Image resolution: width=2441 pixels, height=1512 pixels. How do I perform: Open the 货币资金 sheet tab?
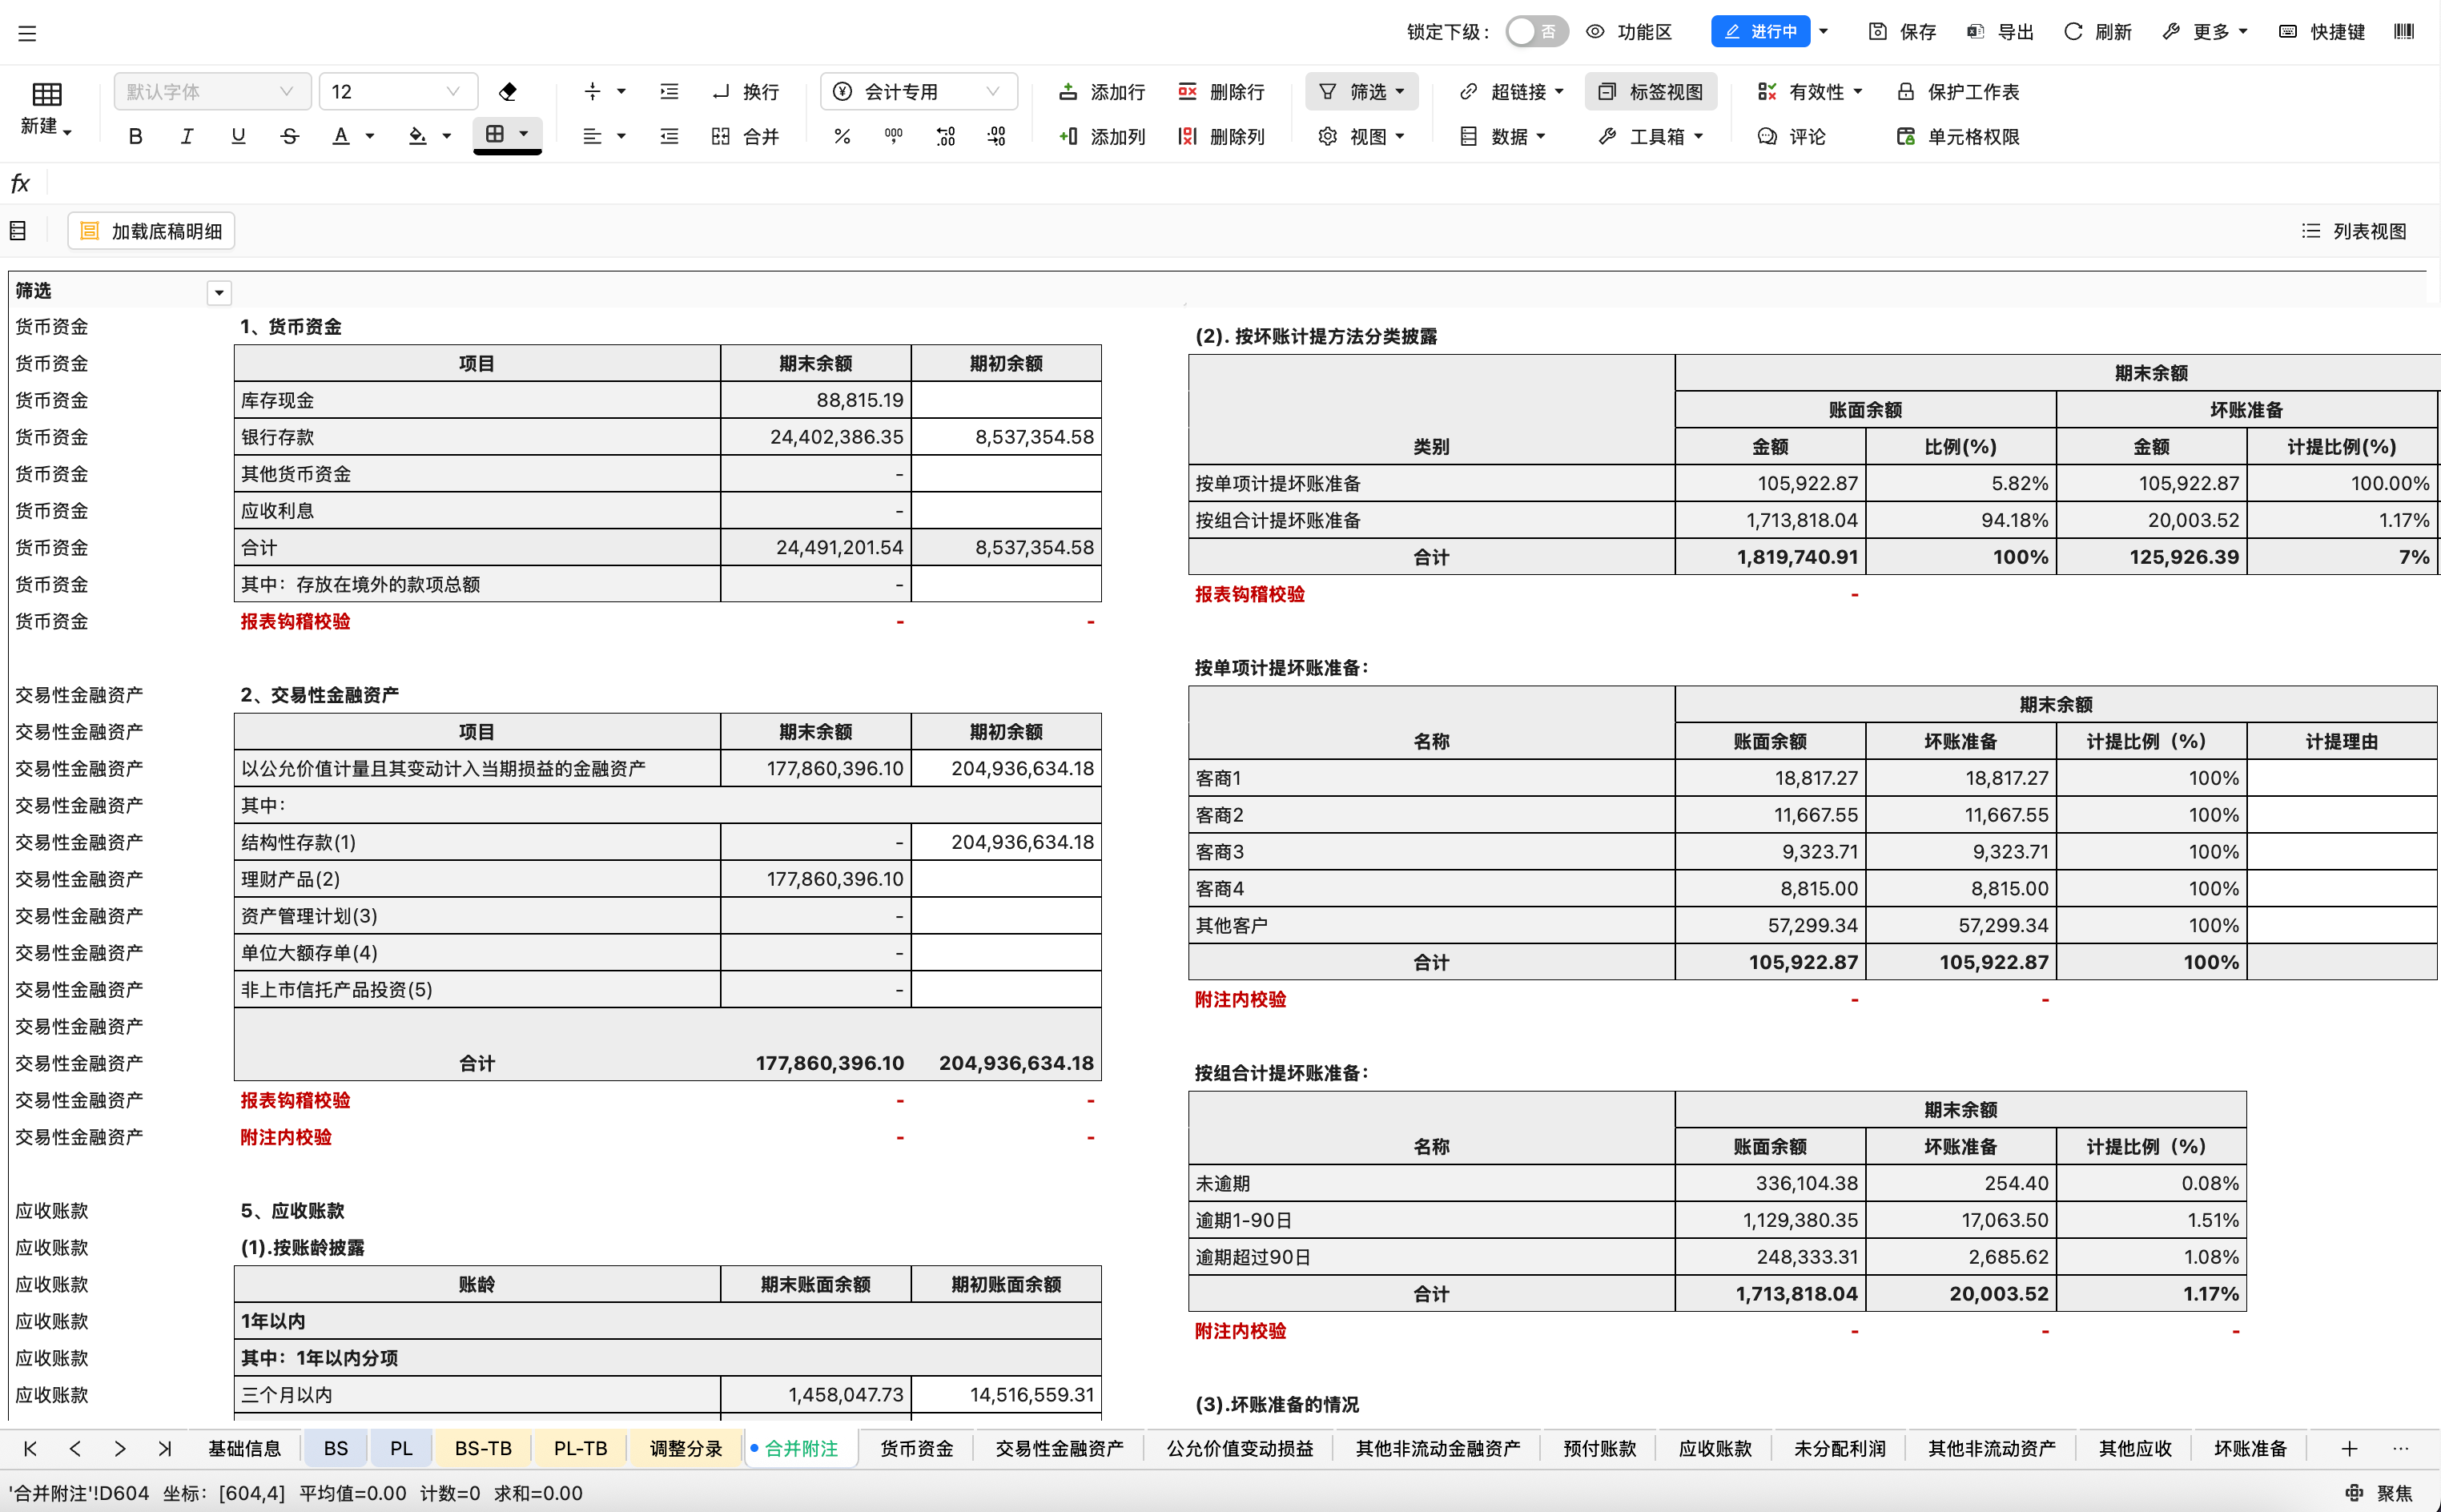[916, 1448]
